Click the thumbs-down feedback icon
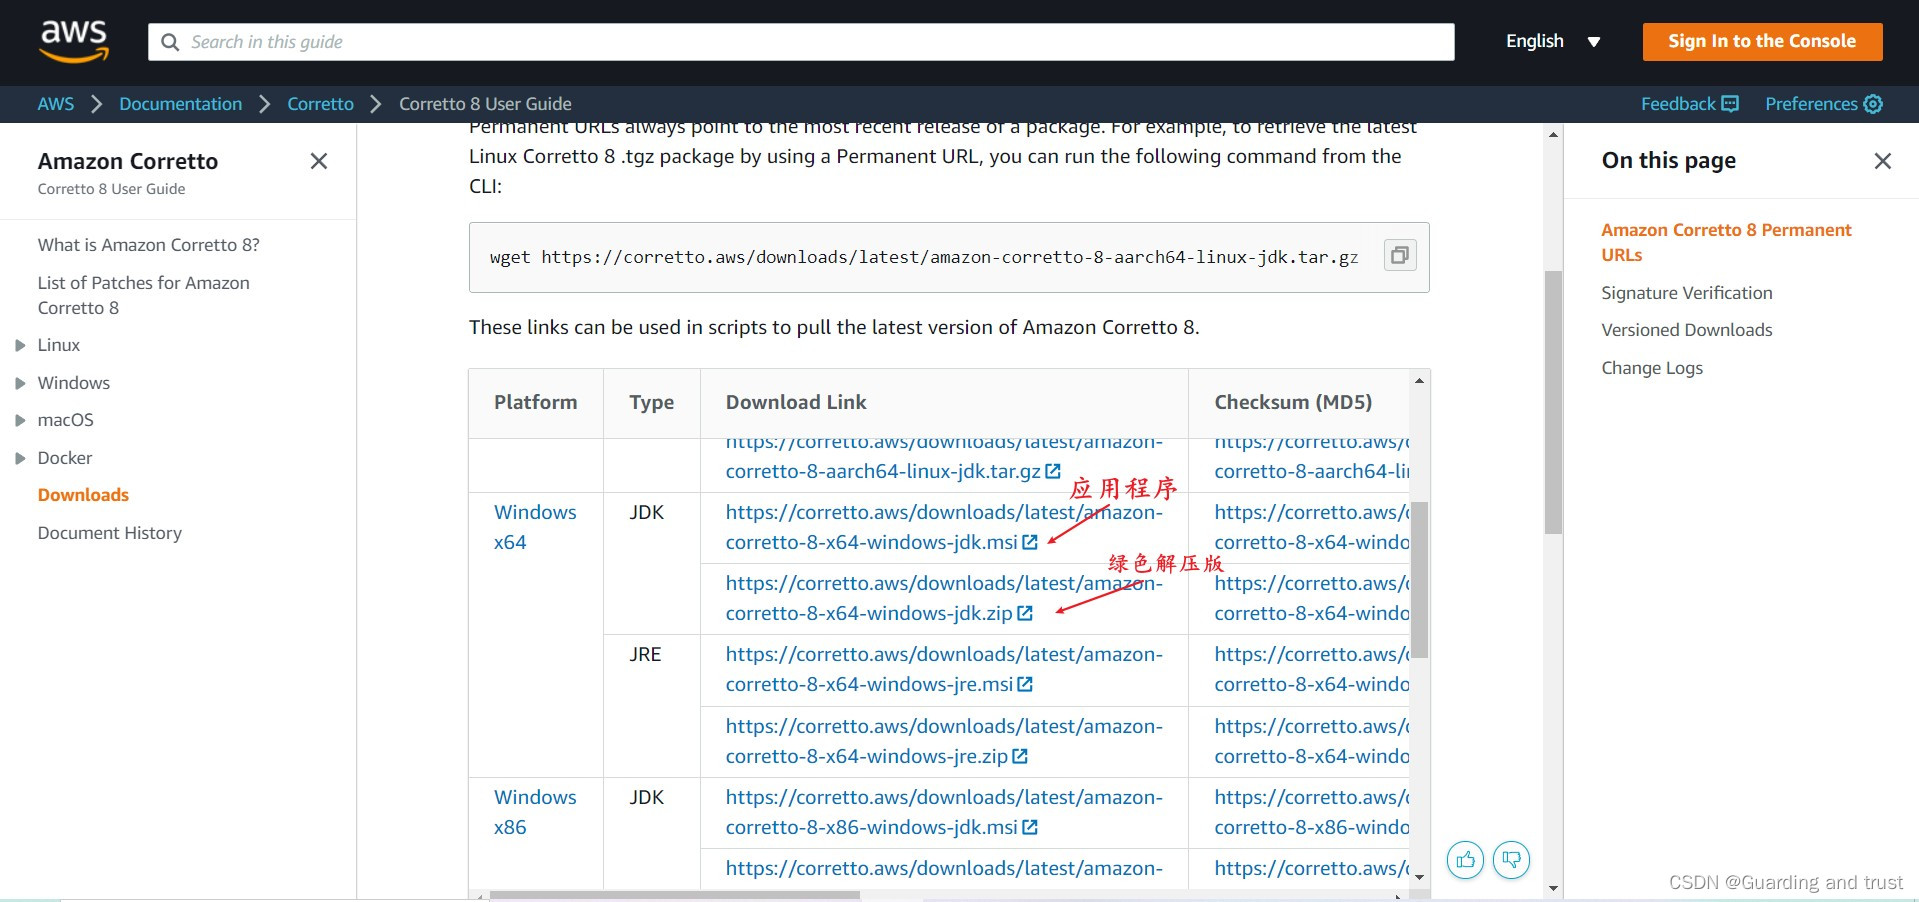 (x=1511, y=859)
